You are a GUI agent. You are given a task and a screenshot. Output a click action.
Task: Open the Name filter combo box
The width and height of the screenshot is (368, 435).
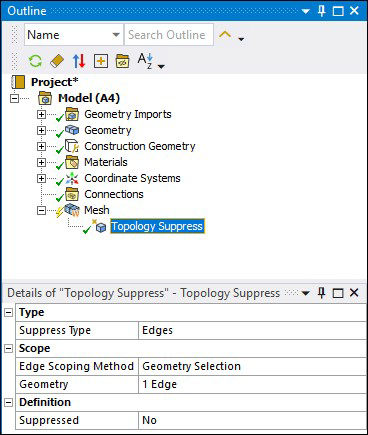pyautogui.click(x=74, y=34)
